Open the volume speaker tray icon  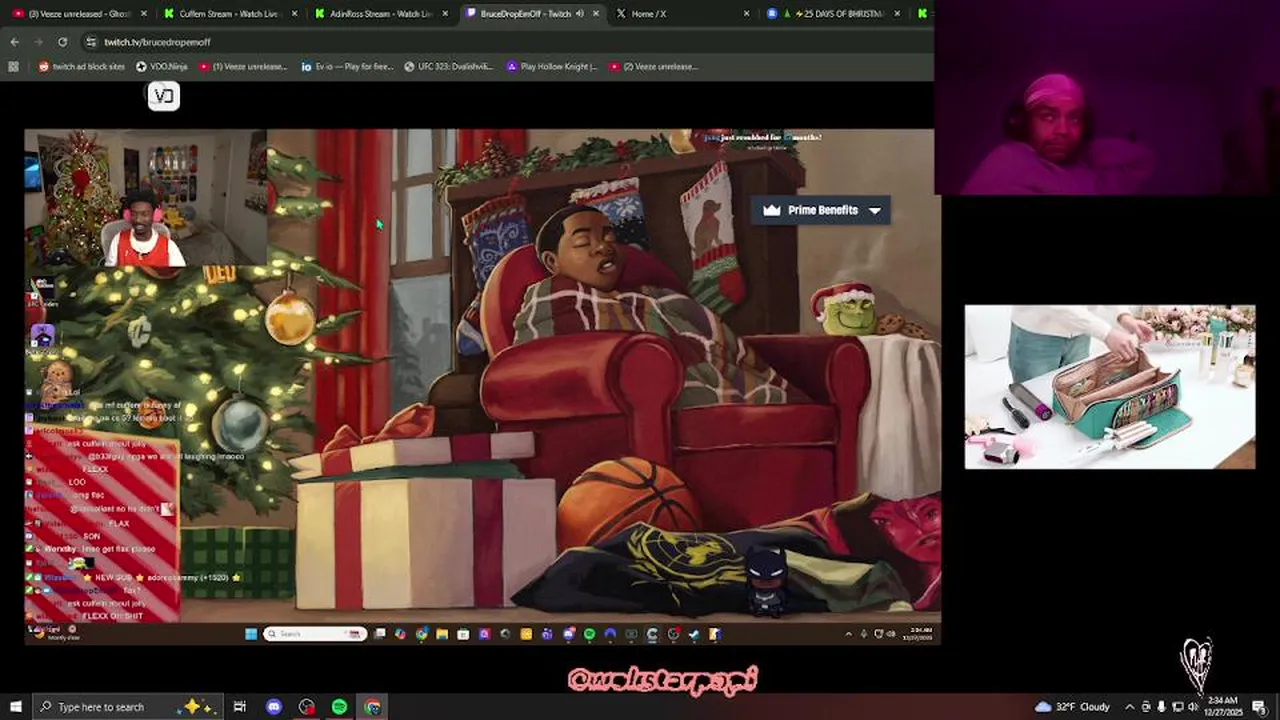pos(1193,707)
